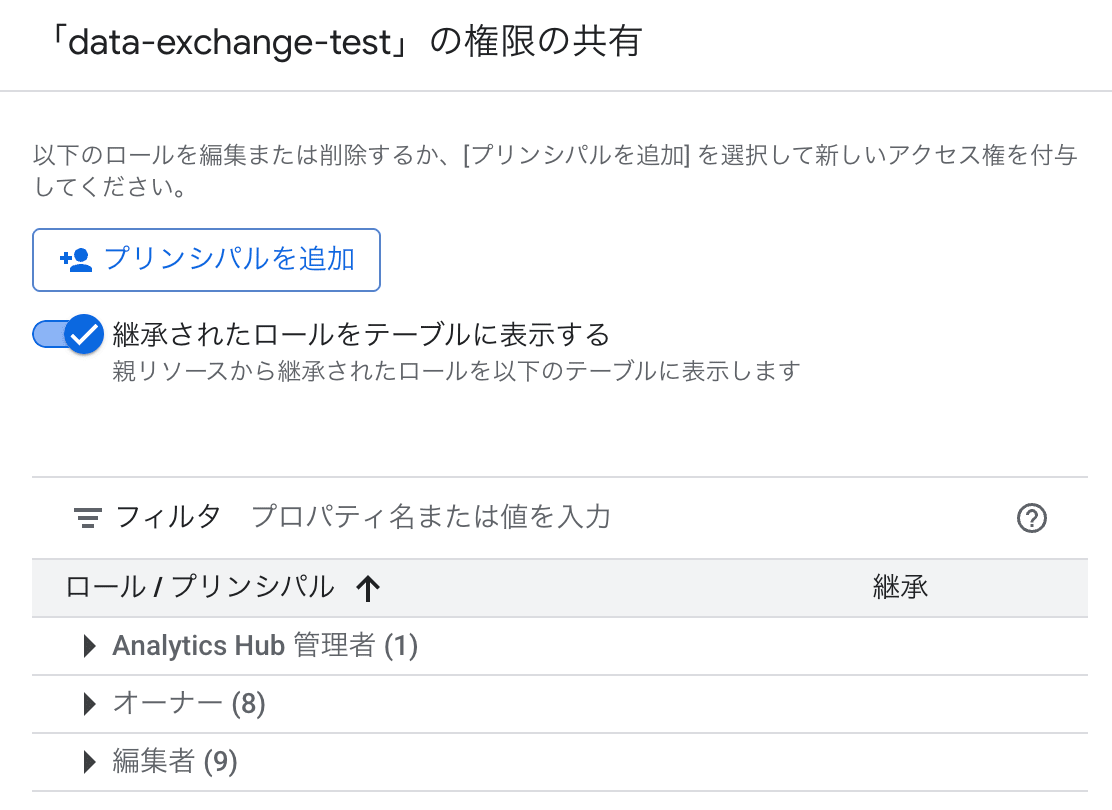Click the sort arrow on ロール / プリンシパル column
The image size is (1112, 810).
368,589
